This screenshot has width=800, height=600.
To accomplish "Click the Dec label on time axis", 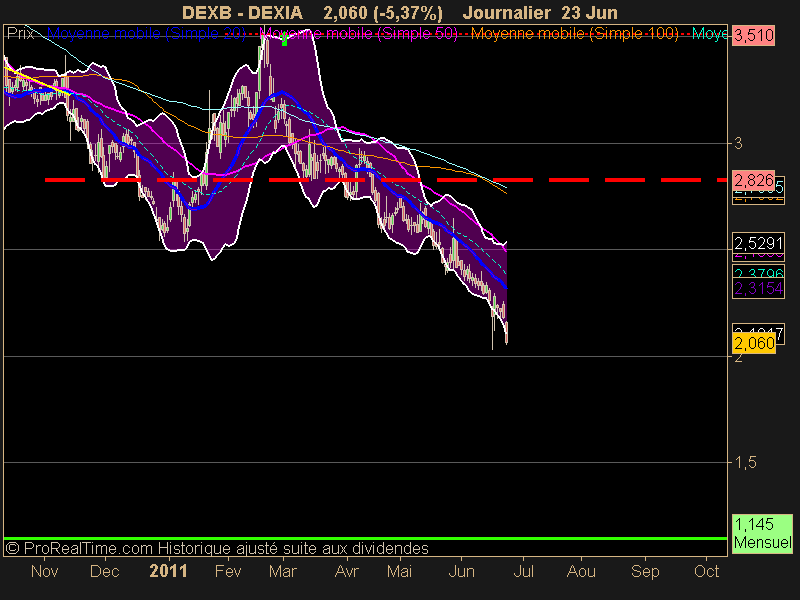I will [104, 571].
